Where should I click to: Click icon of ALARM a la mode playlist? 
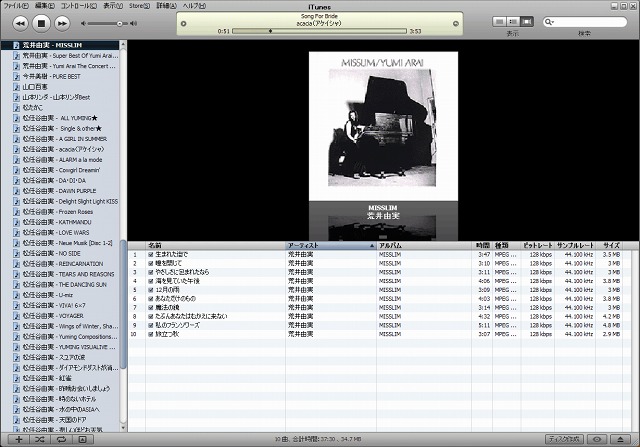[x=16, y=160]
